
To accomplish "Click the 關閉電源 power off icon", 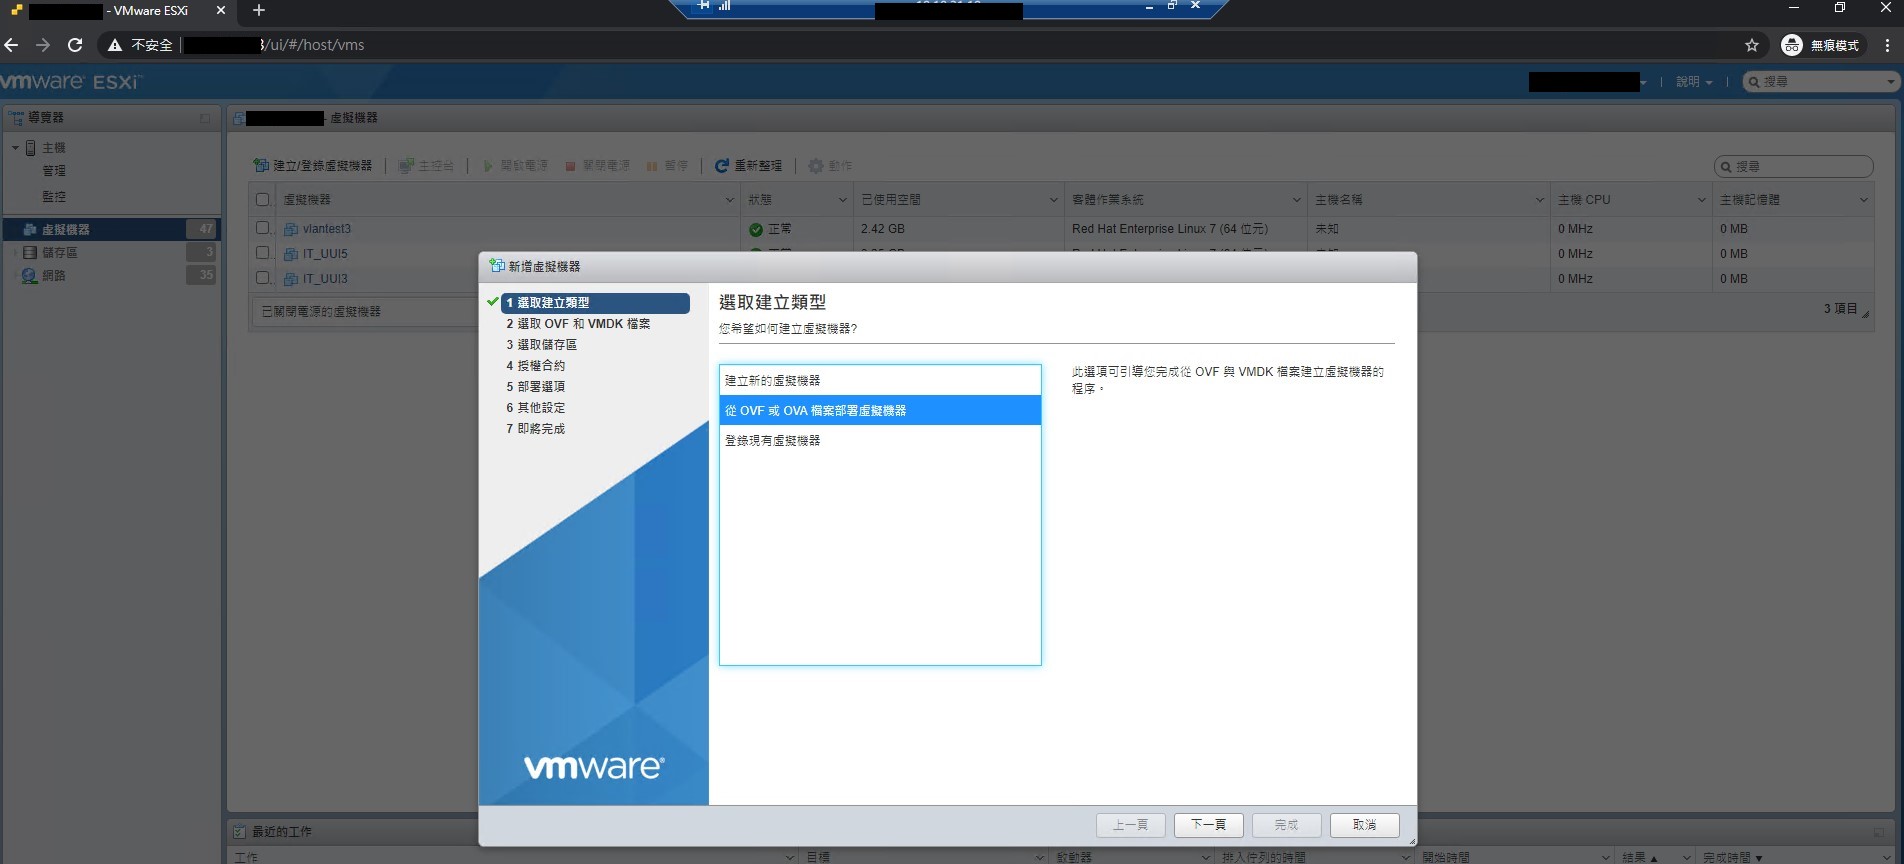I will pos(570,165).
